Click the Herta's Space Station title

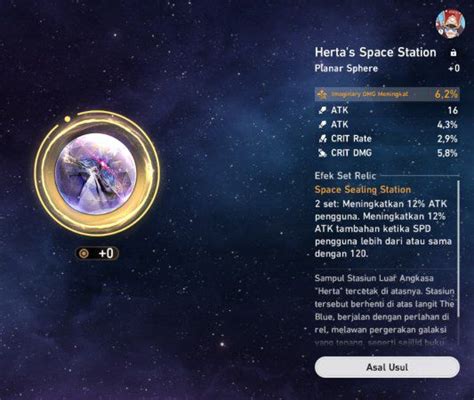tap(375, 52)
